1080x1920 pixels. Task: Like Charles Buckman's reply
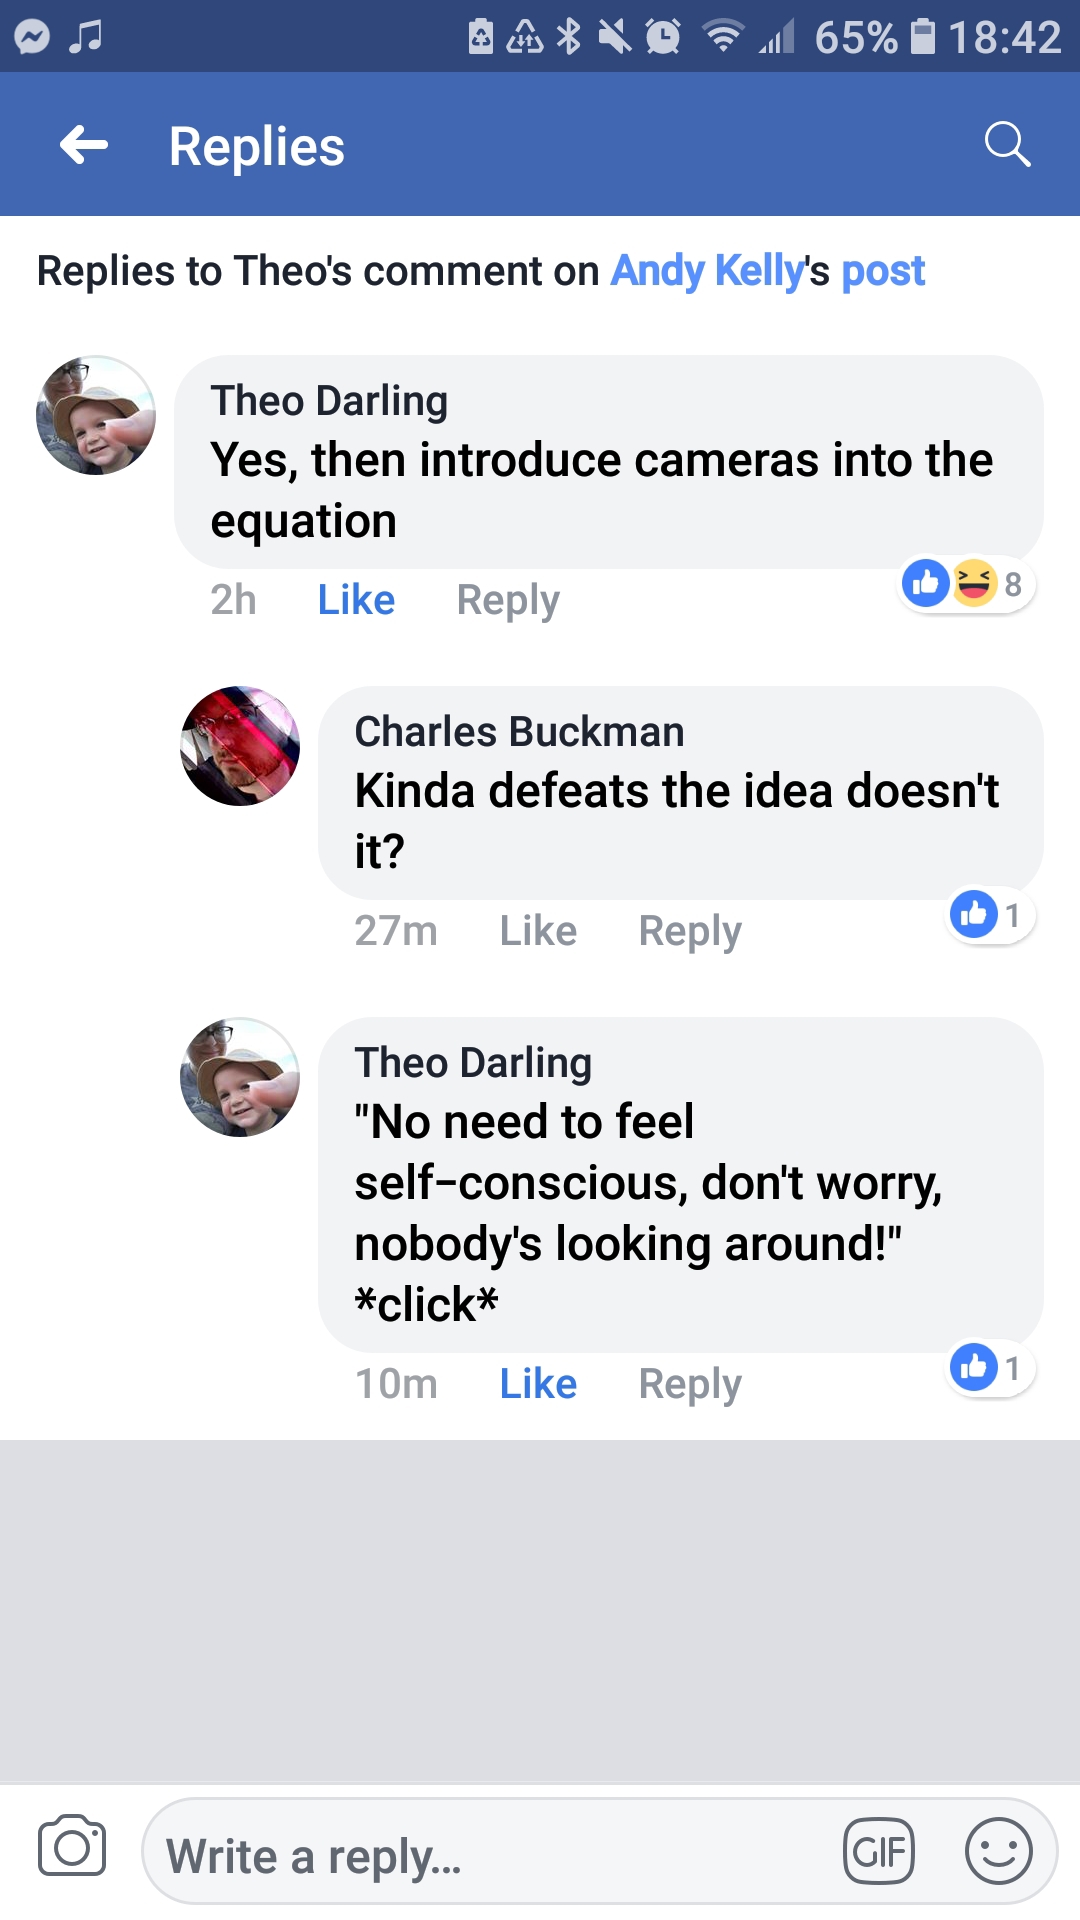tap(538, 931)
